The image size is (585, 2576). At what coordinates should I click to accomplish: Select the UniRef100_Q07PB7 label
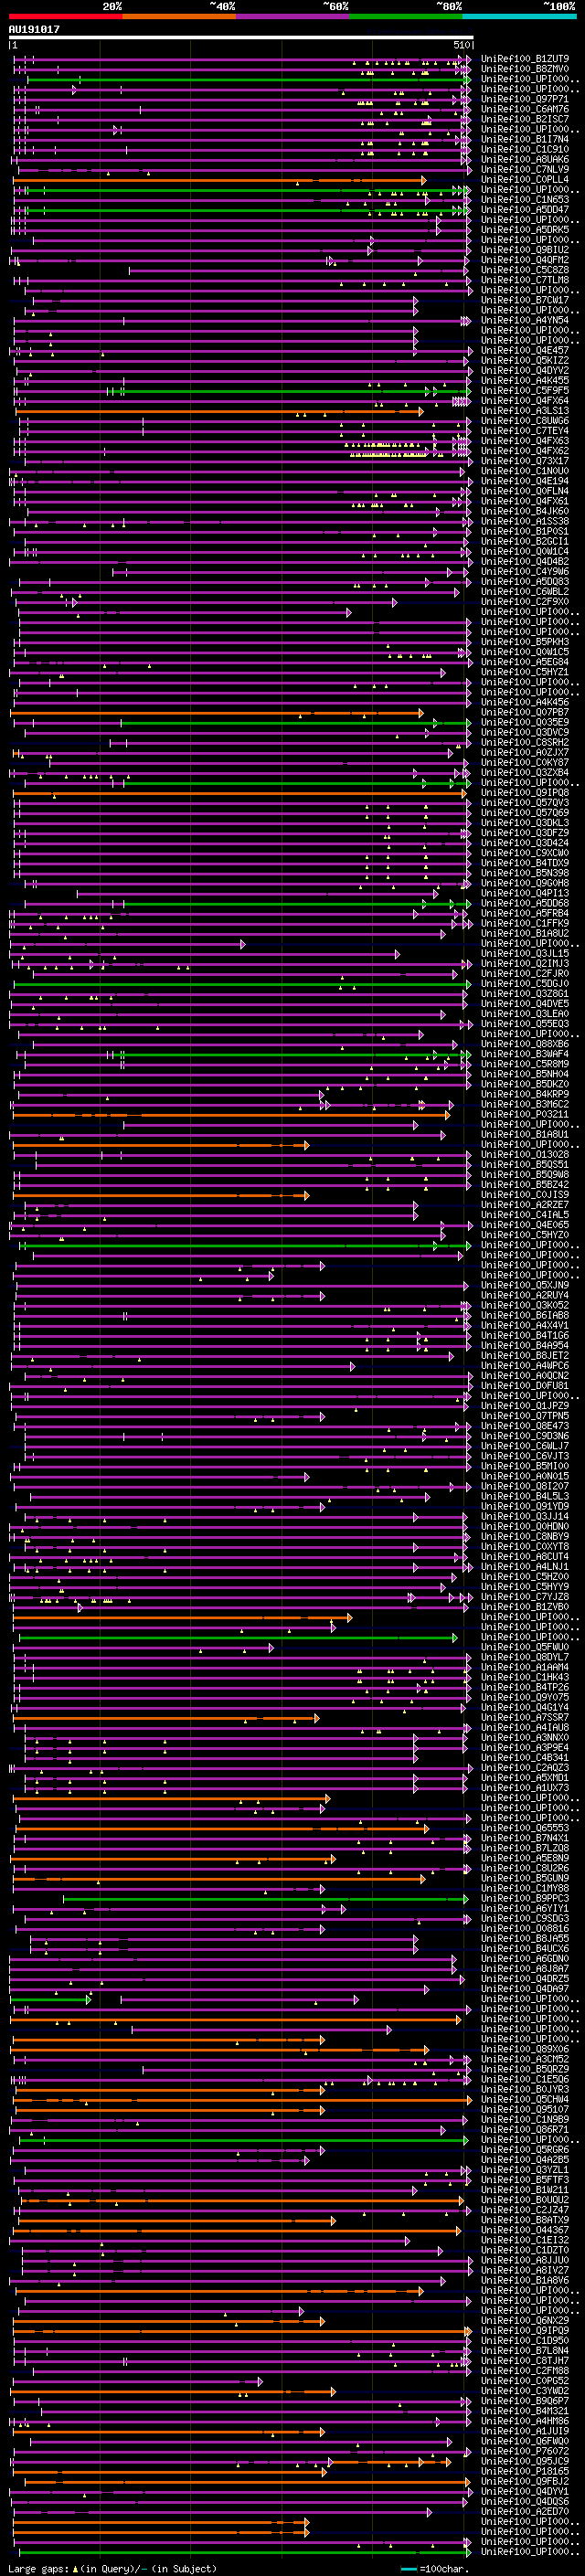(525, 712)
